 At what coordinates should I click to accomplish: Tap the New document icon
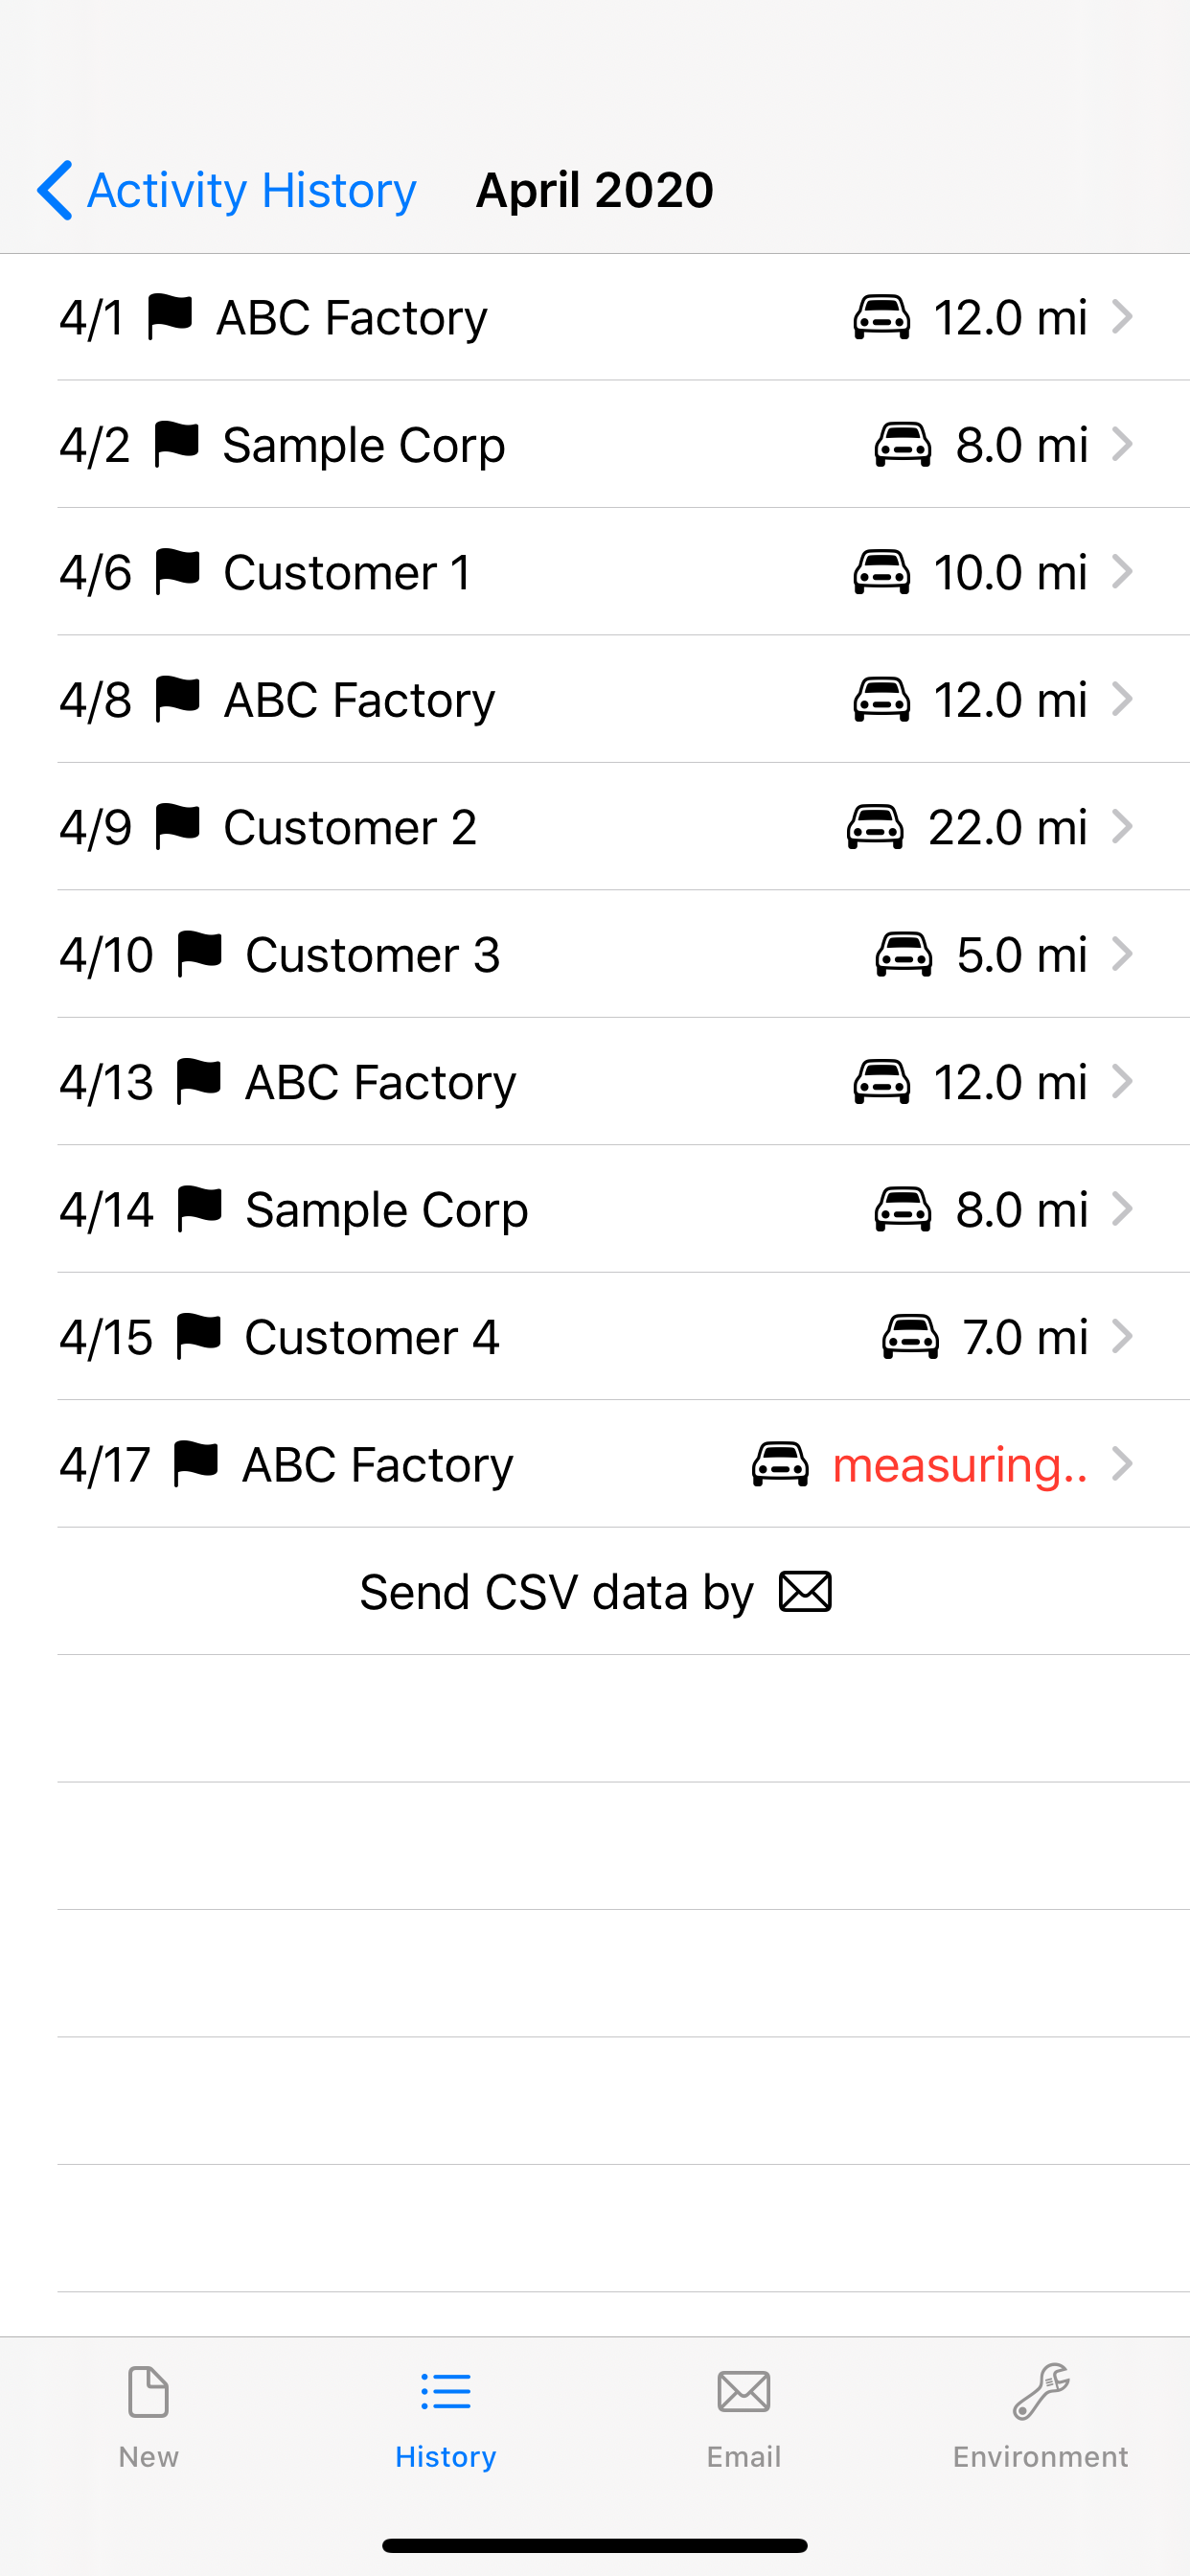click(148, 2392)
